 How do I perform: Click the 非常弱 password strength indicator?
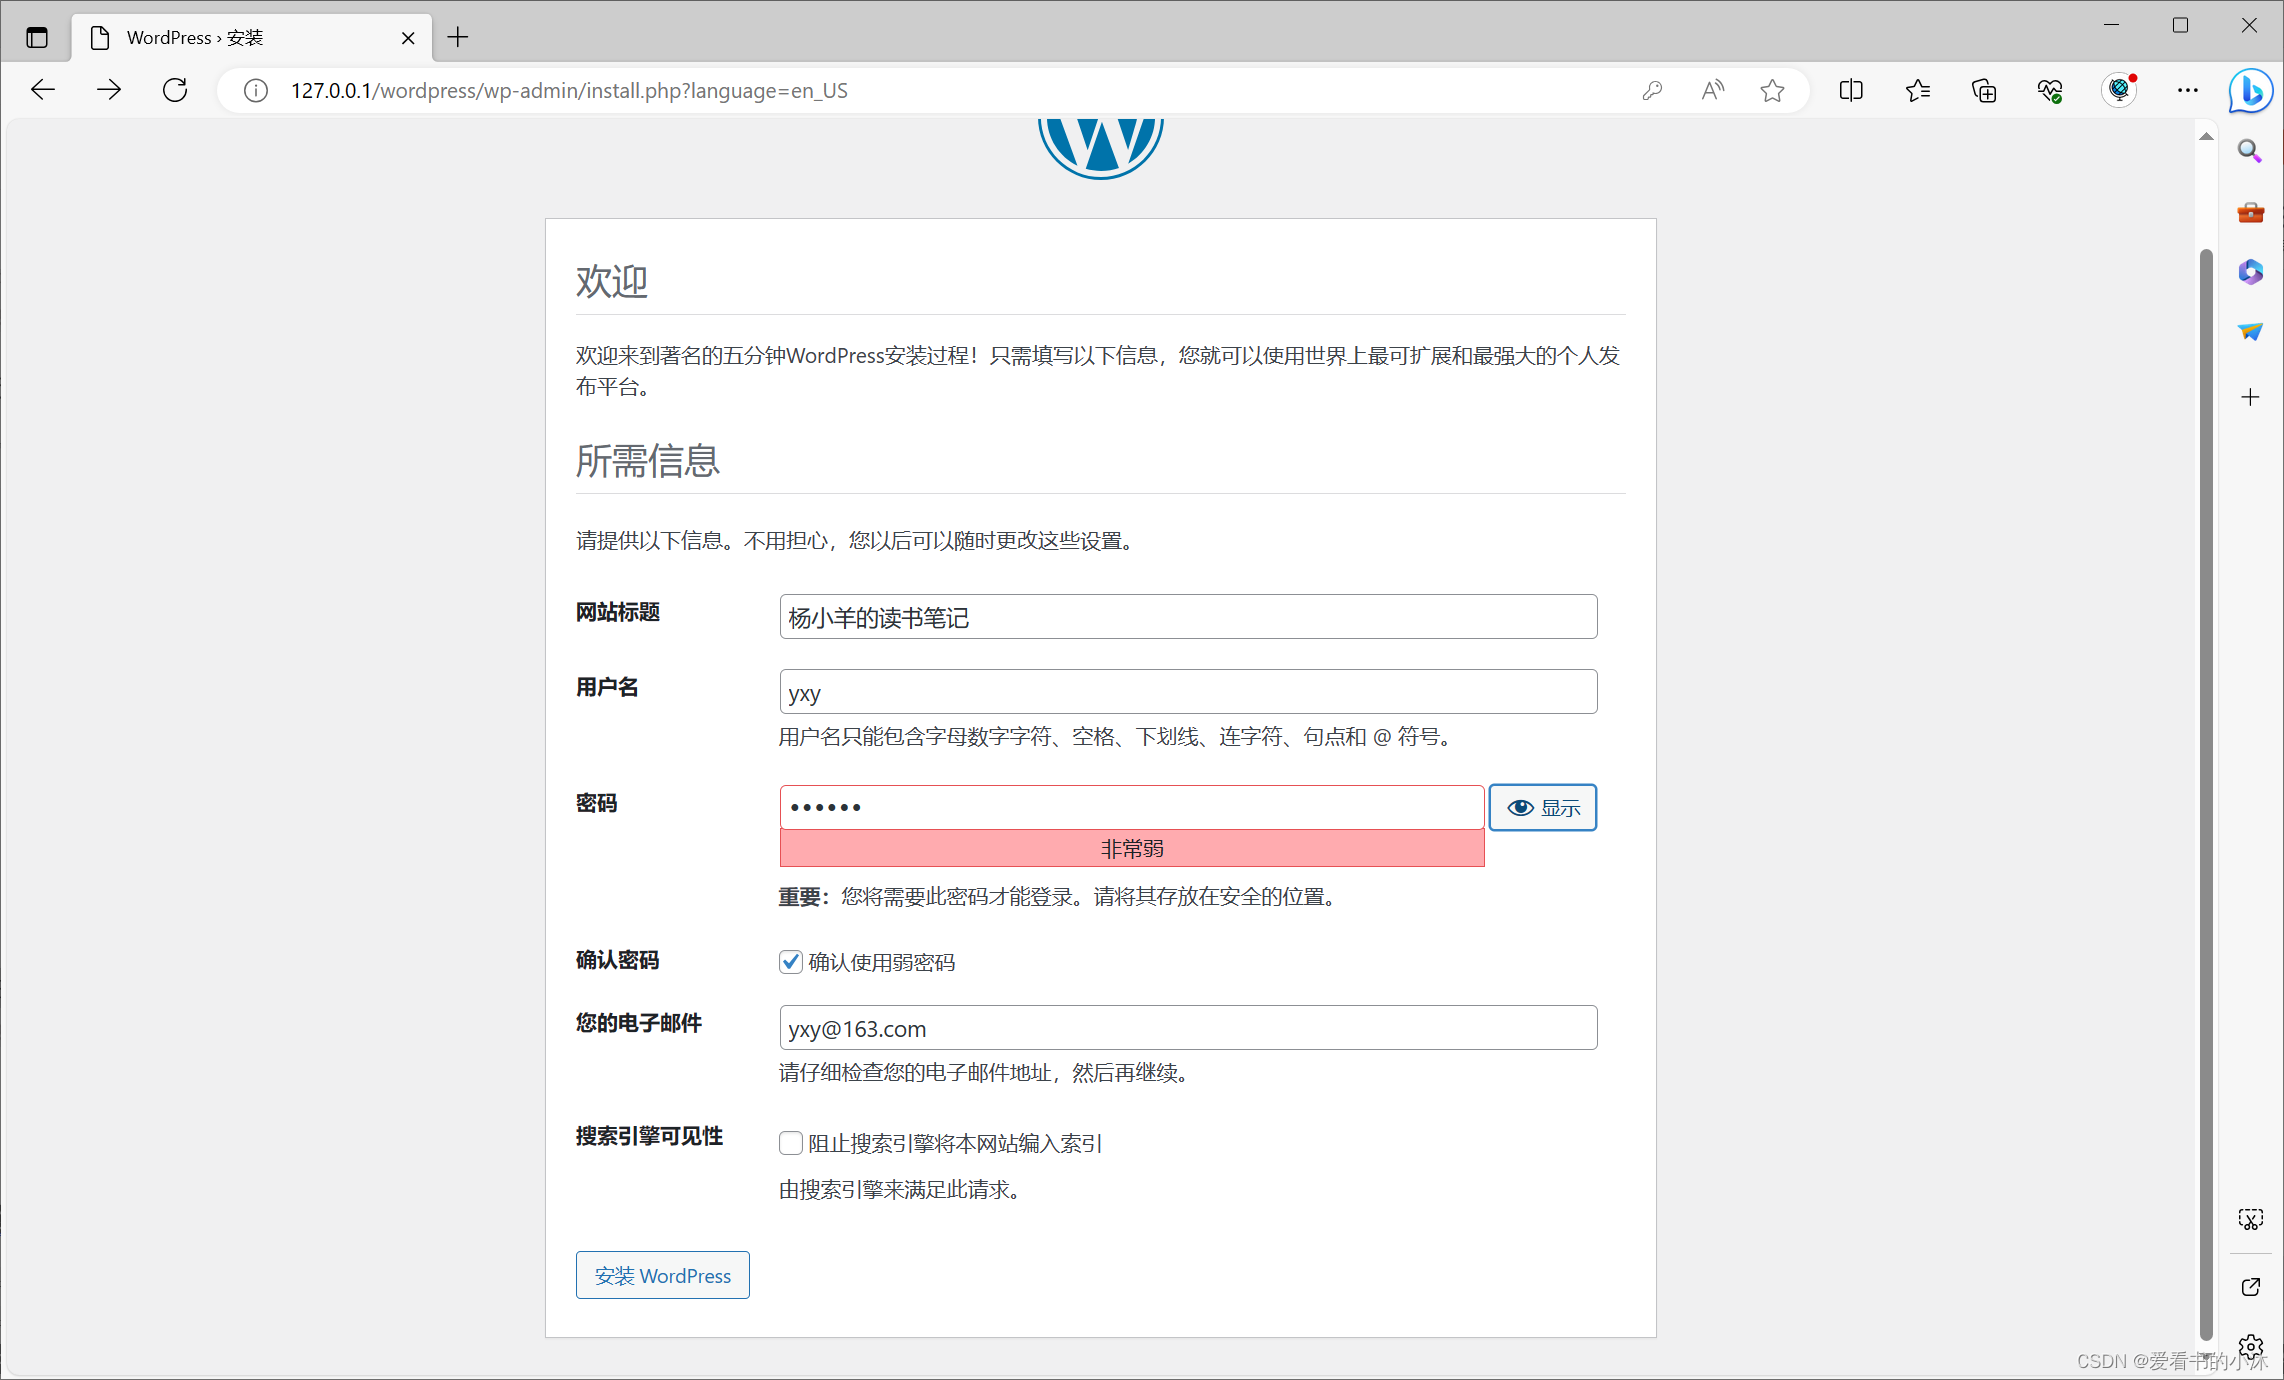1132,848
